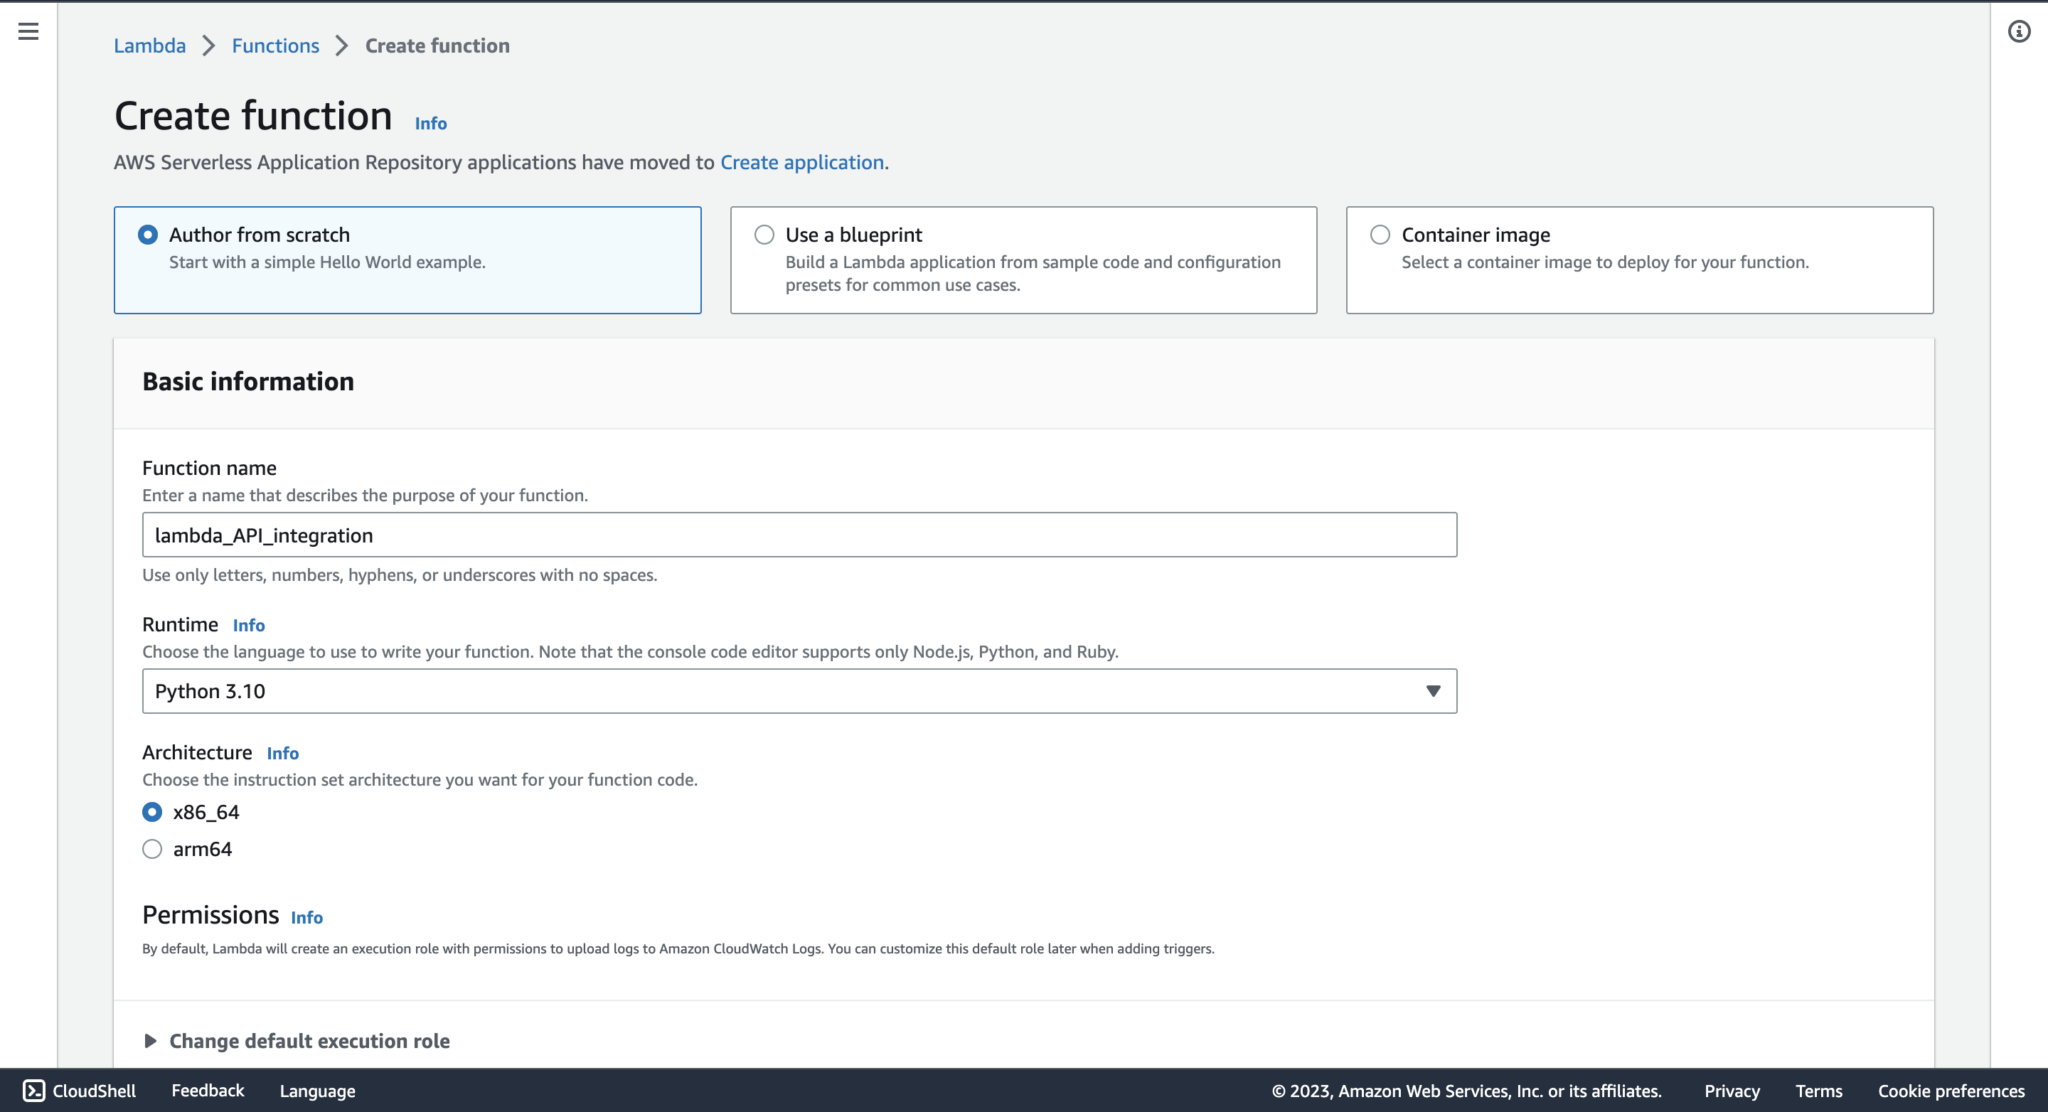Go to Lambda from the breadcrumb trail
2048x1112 pixels.
(x=149, y=45)
